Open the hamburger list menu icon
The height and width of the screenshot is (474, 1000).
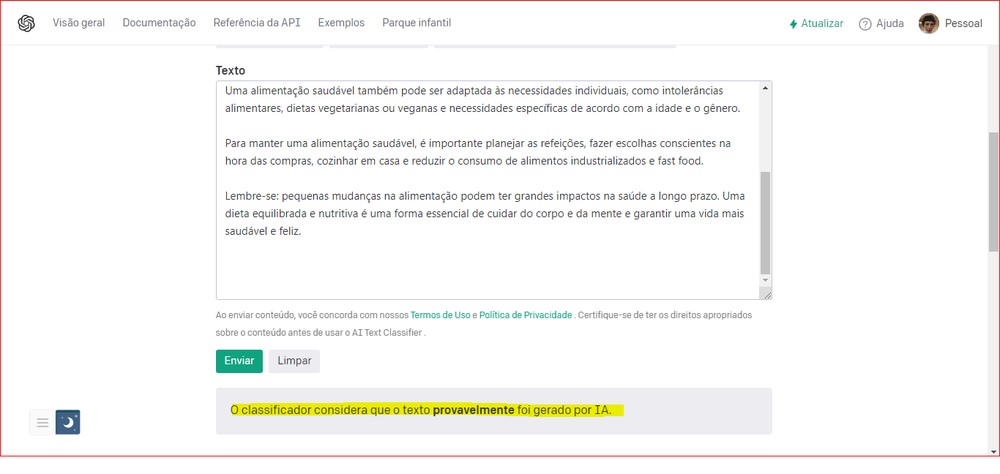point(43,422)
